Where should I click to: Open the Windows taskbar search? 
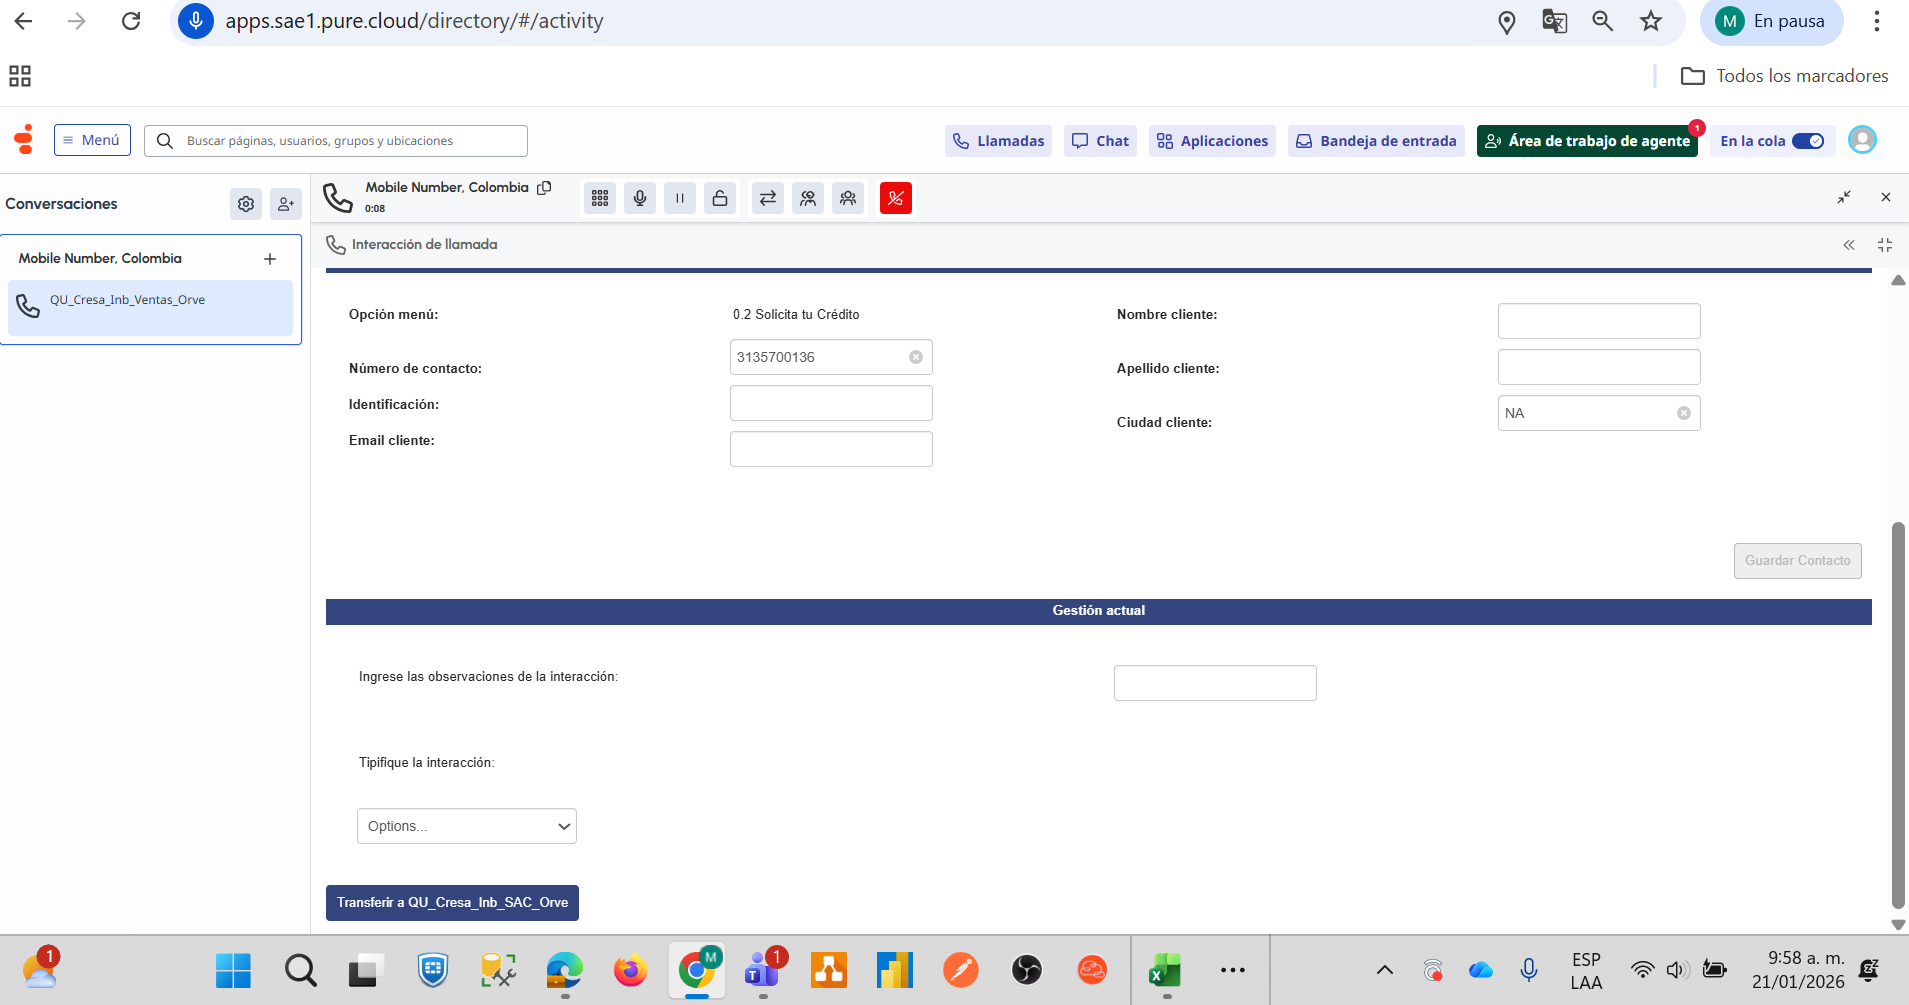300,970
